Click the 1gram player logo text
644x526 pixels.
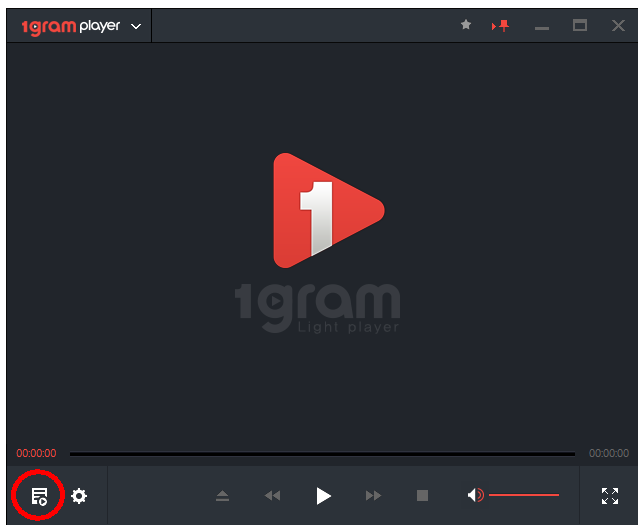coord(71,27)
